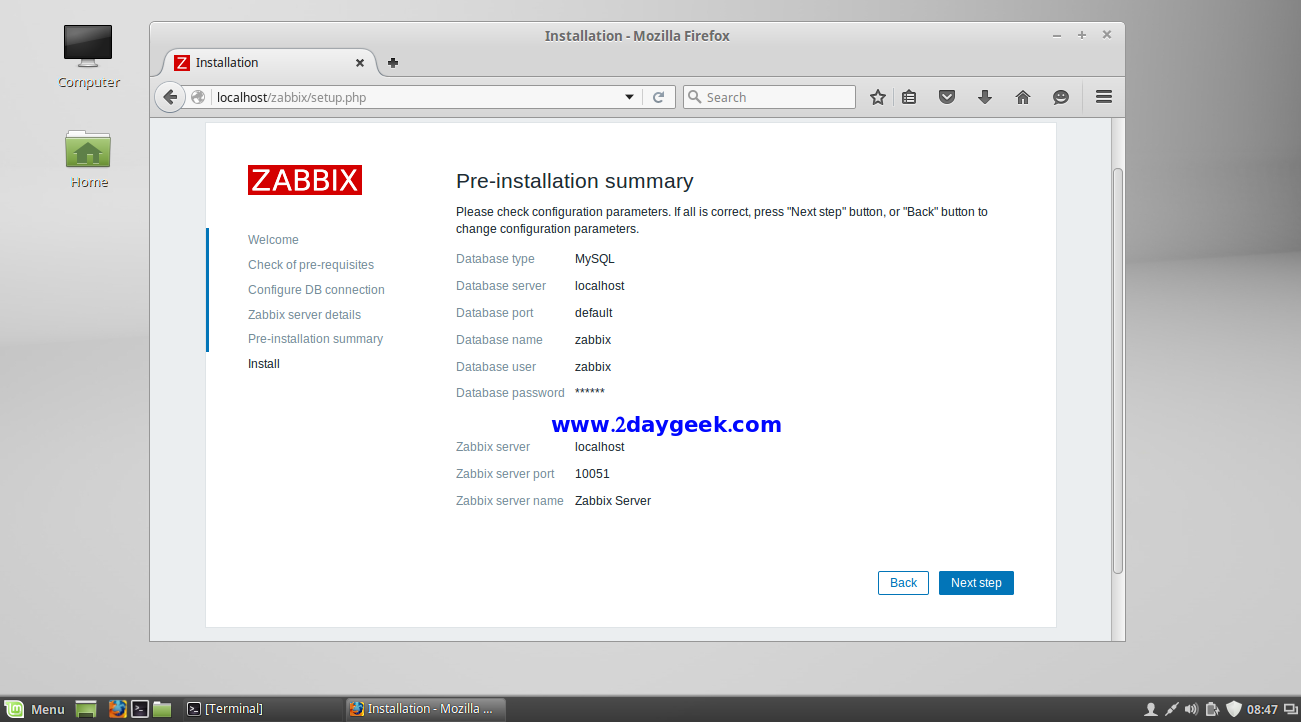
Task: Click the clock showing 08:47
Action: [1262, 709]
